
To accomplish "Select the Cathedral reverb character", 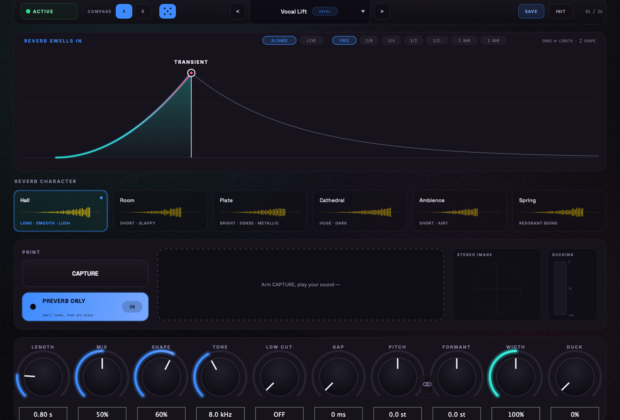I will pyautogui.click(x=360, y=211).
